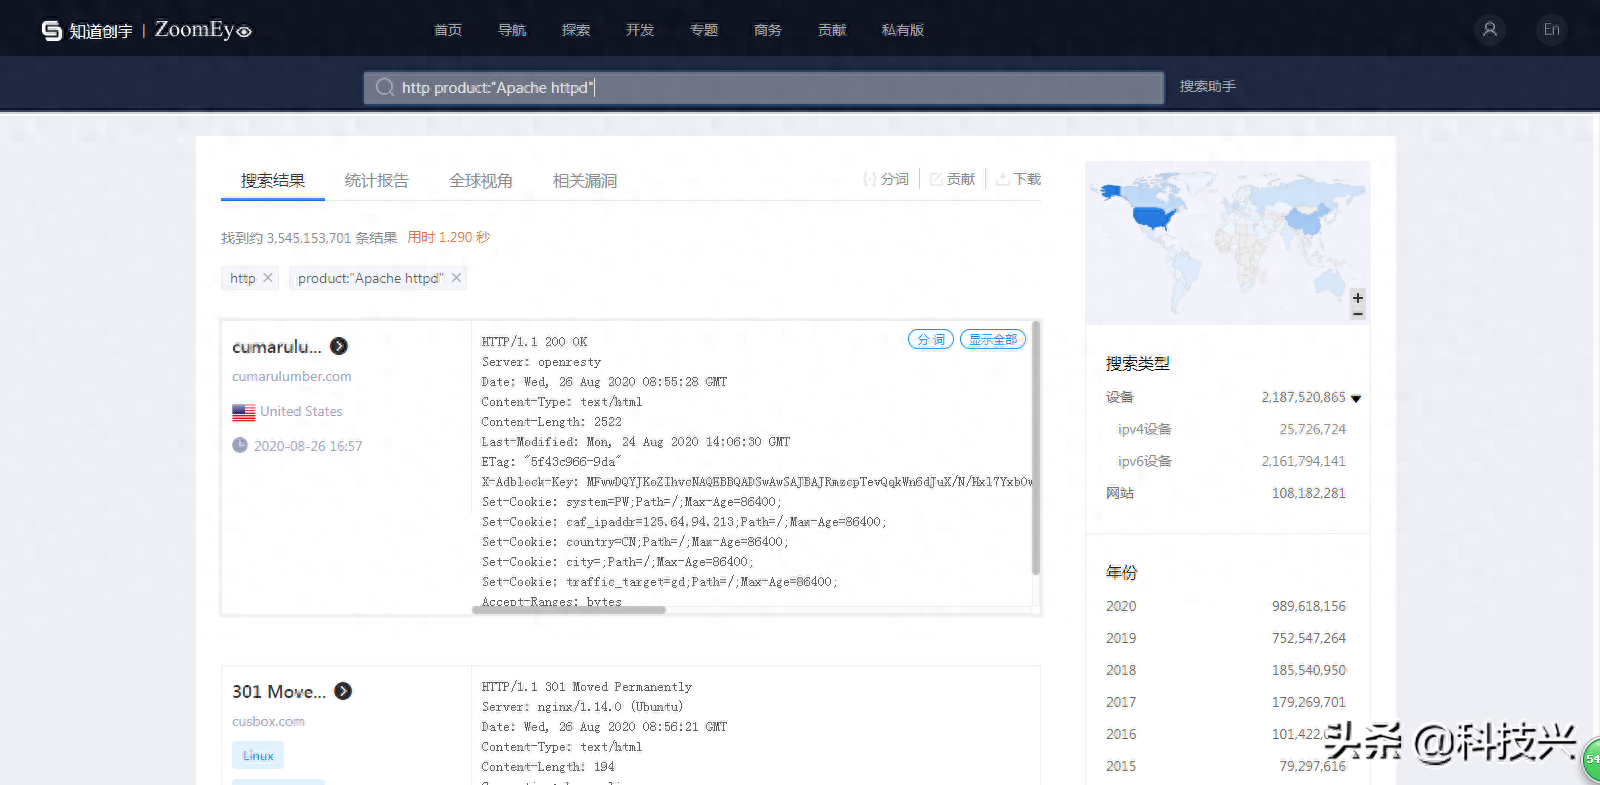Remove the product:"Apache httpd" filter tag

click(456, 278)
